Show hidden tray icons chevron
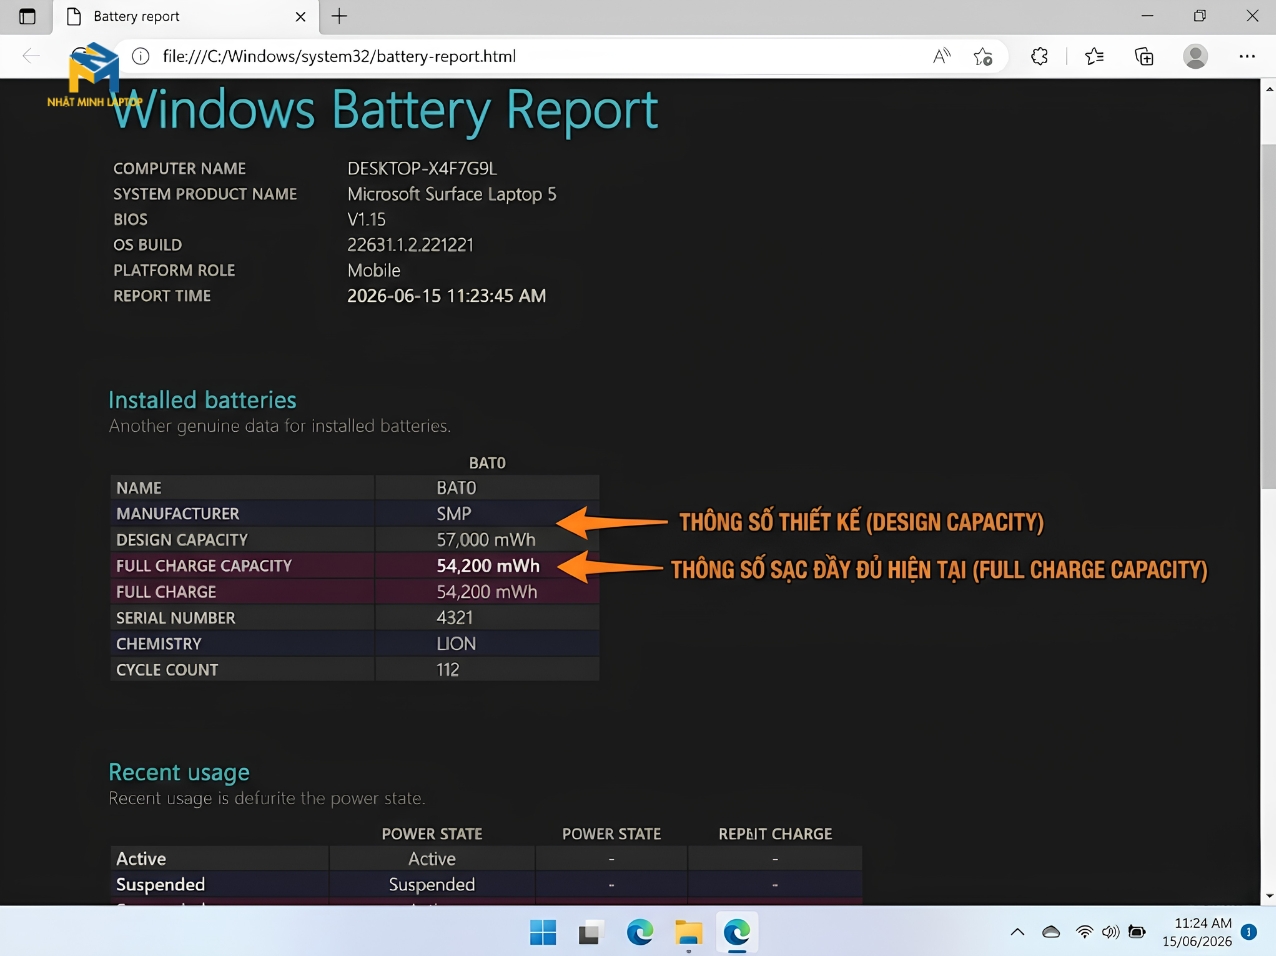1276x956 pixels. 1017,932
